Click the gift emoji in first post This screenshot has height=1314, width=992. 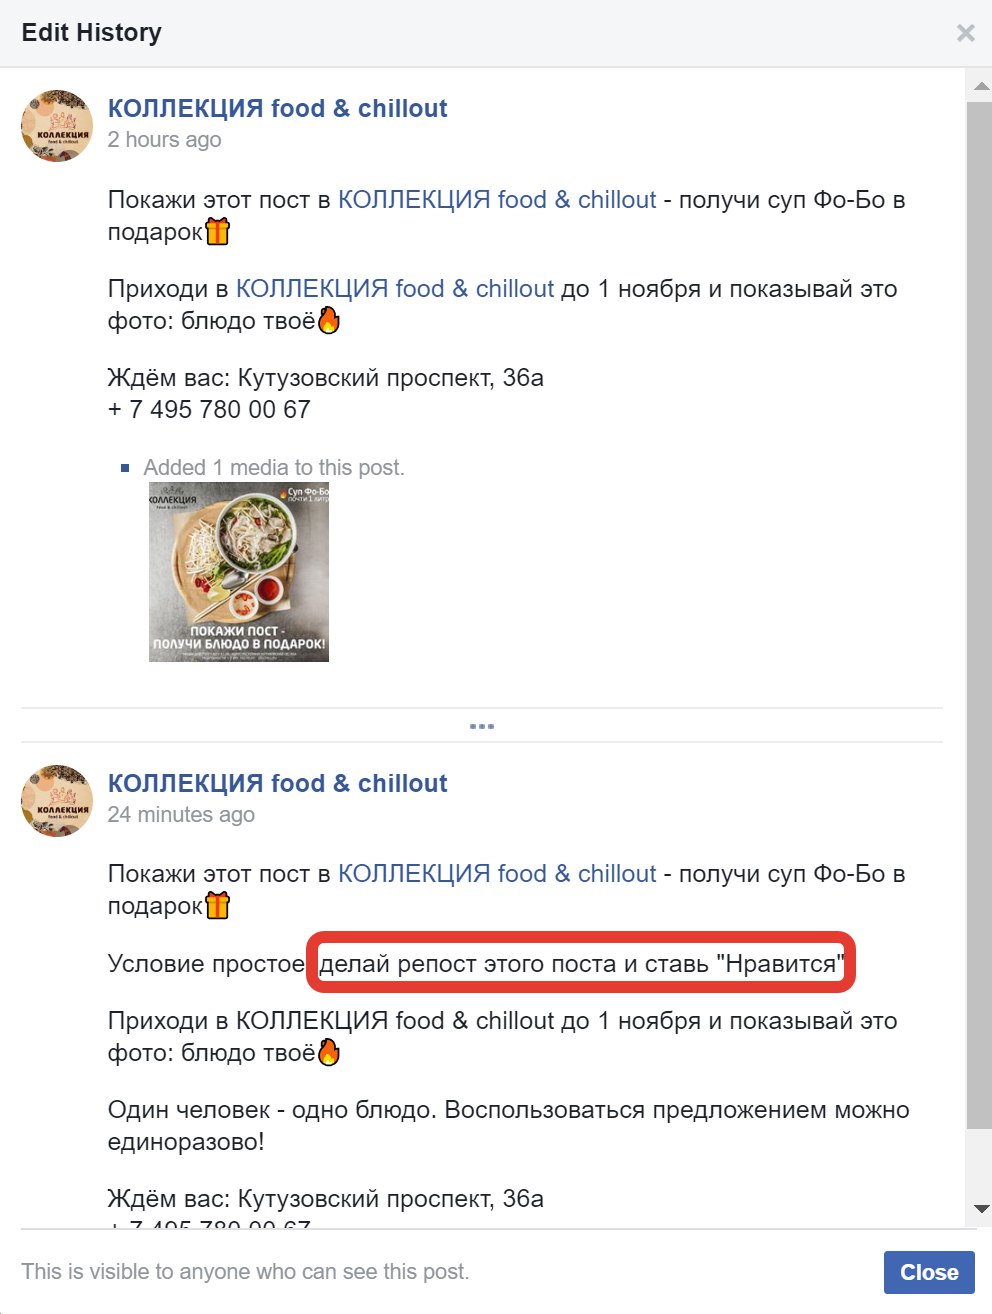[217, 232]
